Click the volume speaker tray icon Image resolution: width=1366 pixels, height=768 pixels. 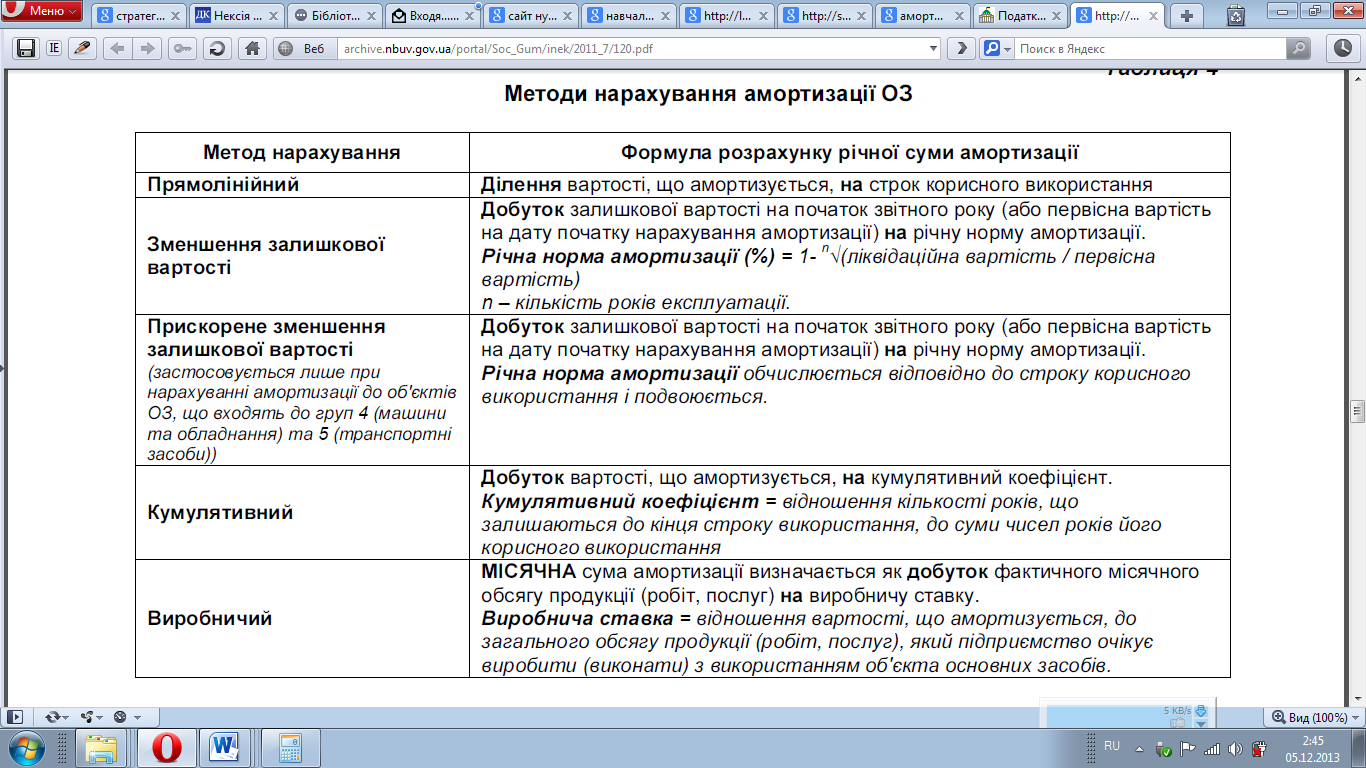1236,748
